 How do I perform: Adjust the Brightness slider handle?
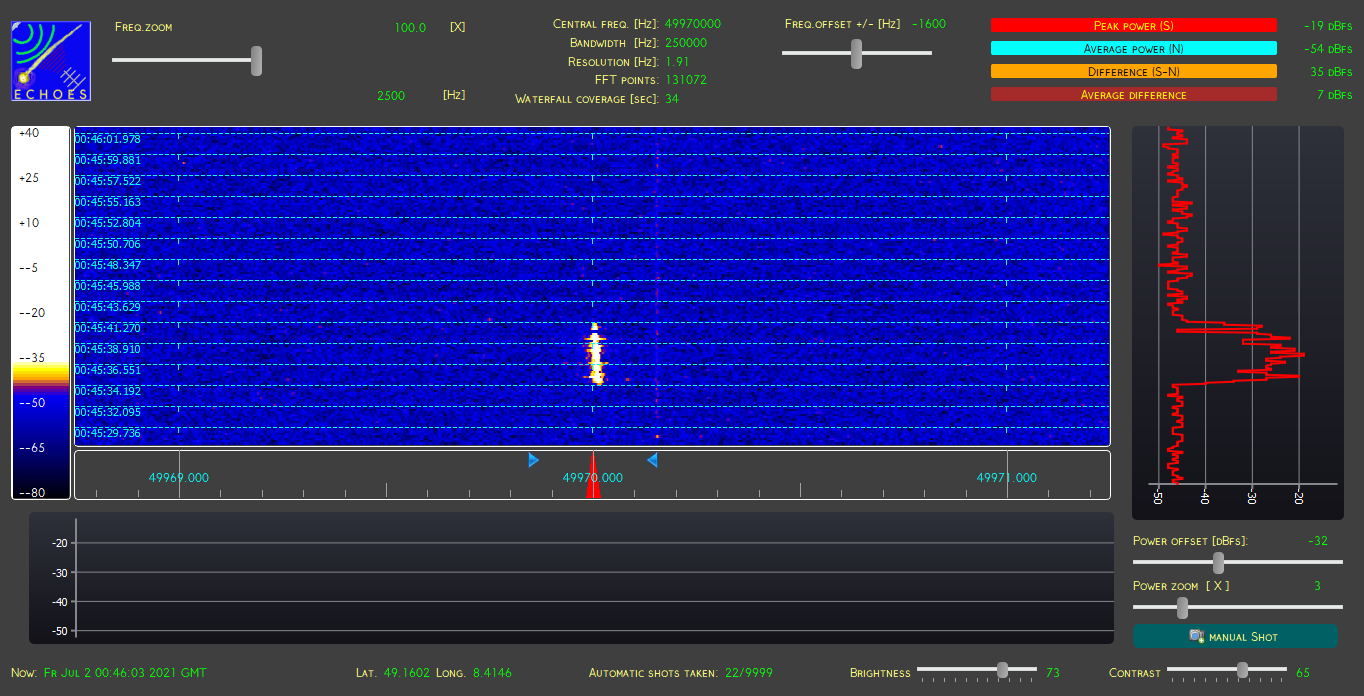click(x=1002, y=670)
